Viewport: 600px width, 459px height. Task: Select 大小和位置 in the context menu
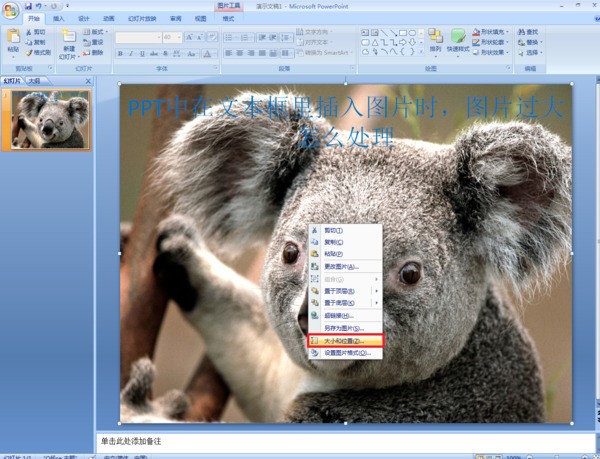[x=345, y=340]
